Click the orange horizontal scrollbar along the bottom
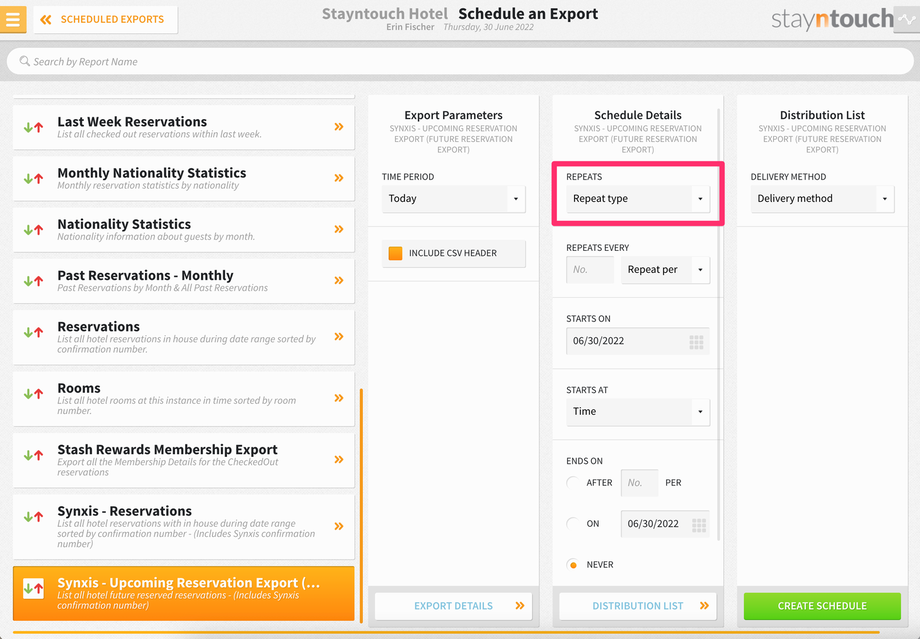The image size is (920, 639). (x=446, y=633)
